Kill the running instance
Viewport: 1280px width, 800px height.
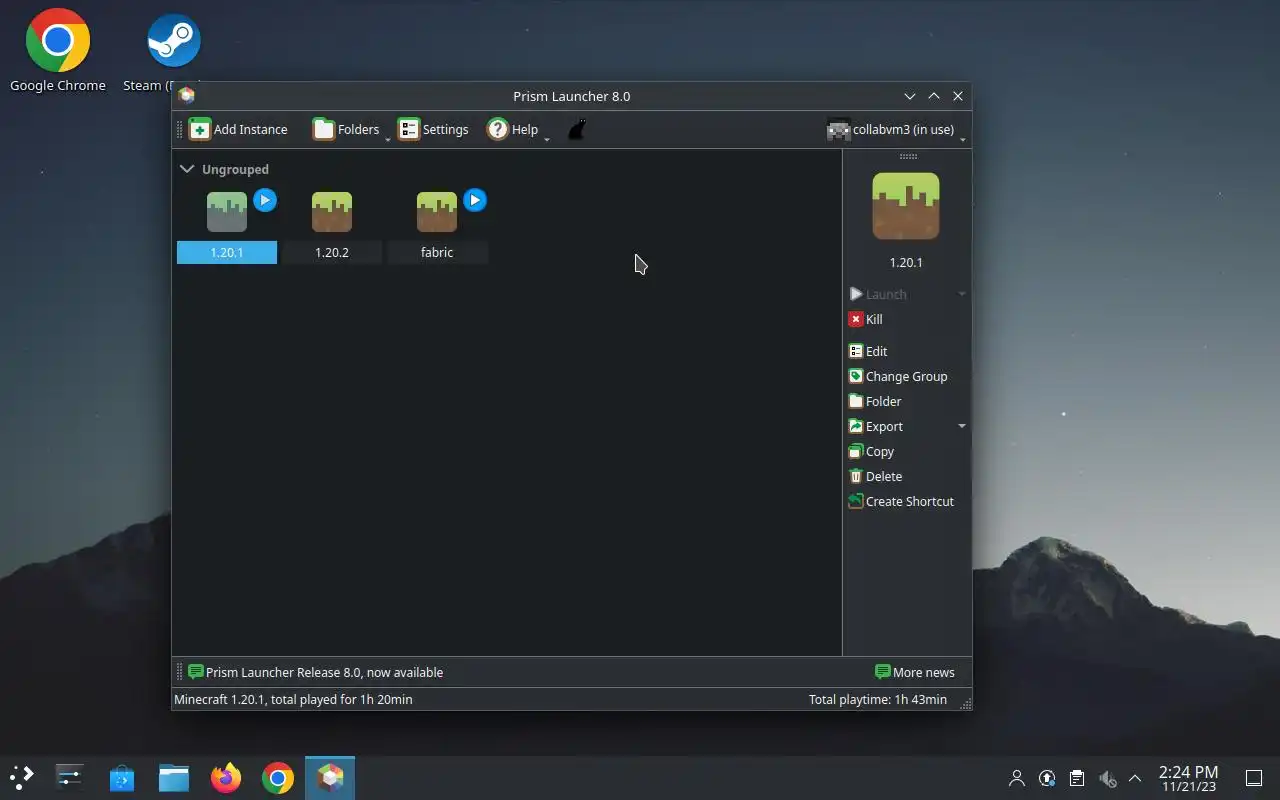pyautogui.click(x=866, y=319)
